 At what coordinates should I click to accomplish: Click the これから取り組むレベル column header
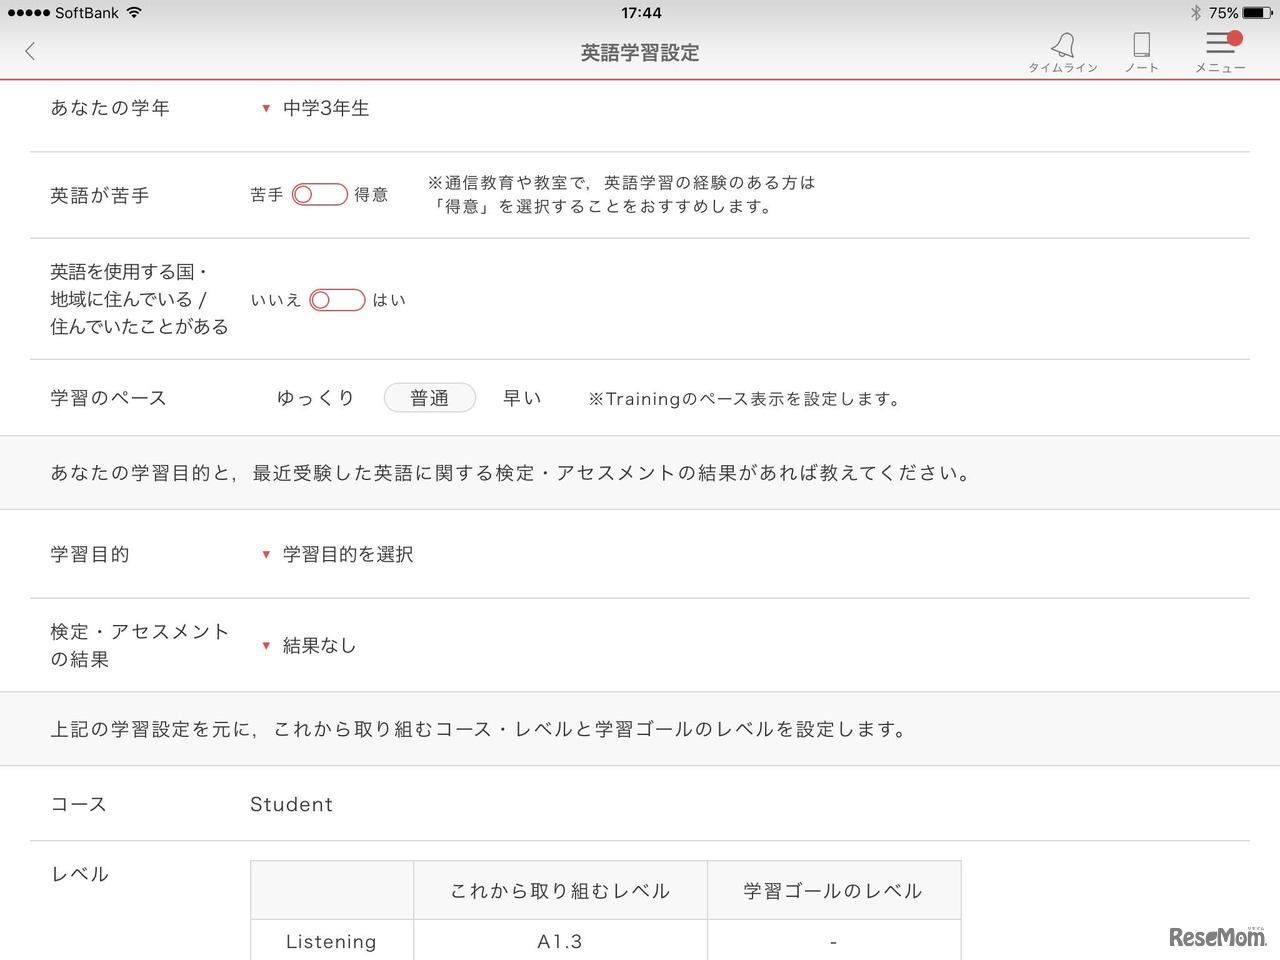coord(559,890)
